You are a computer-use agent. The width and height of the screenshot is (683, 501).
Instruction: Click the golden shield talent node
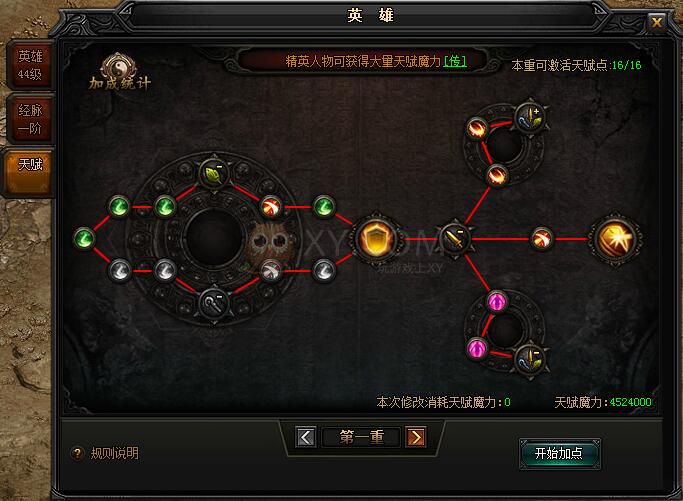point(375,239)
